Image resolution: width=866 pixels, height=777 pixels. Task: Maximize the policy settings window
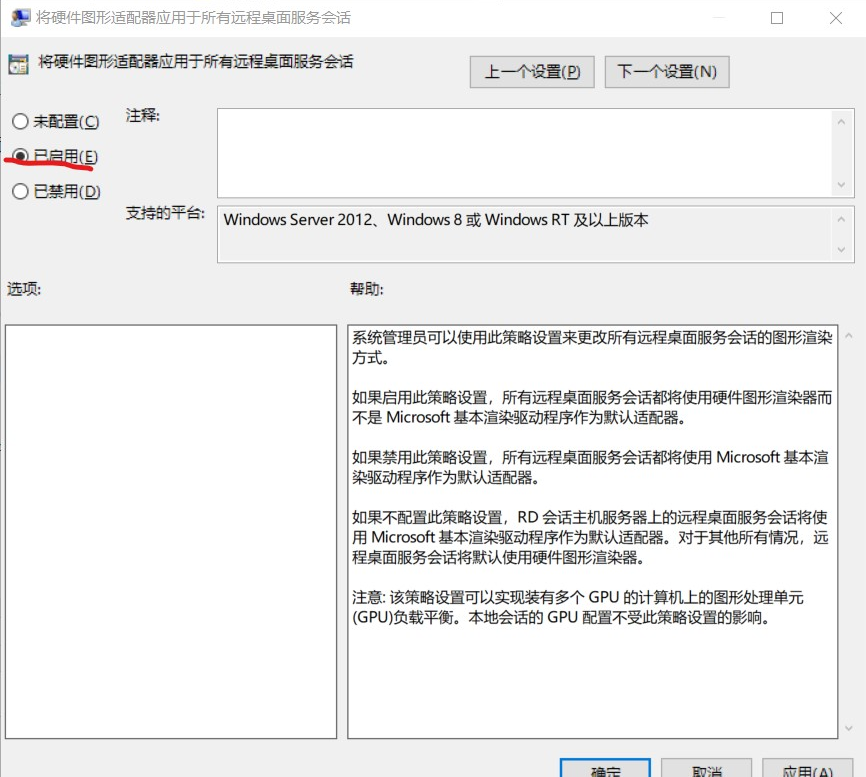click(777, 18)
